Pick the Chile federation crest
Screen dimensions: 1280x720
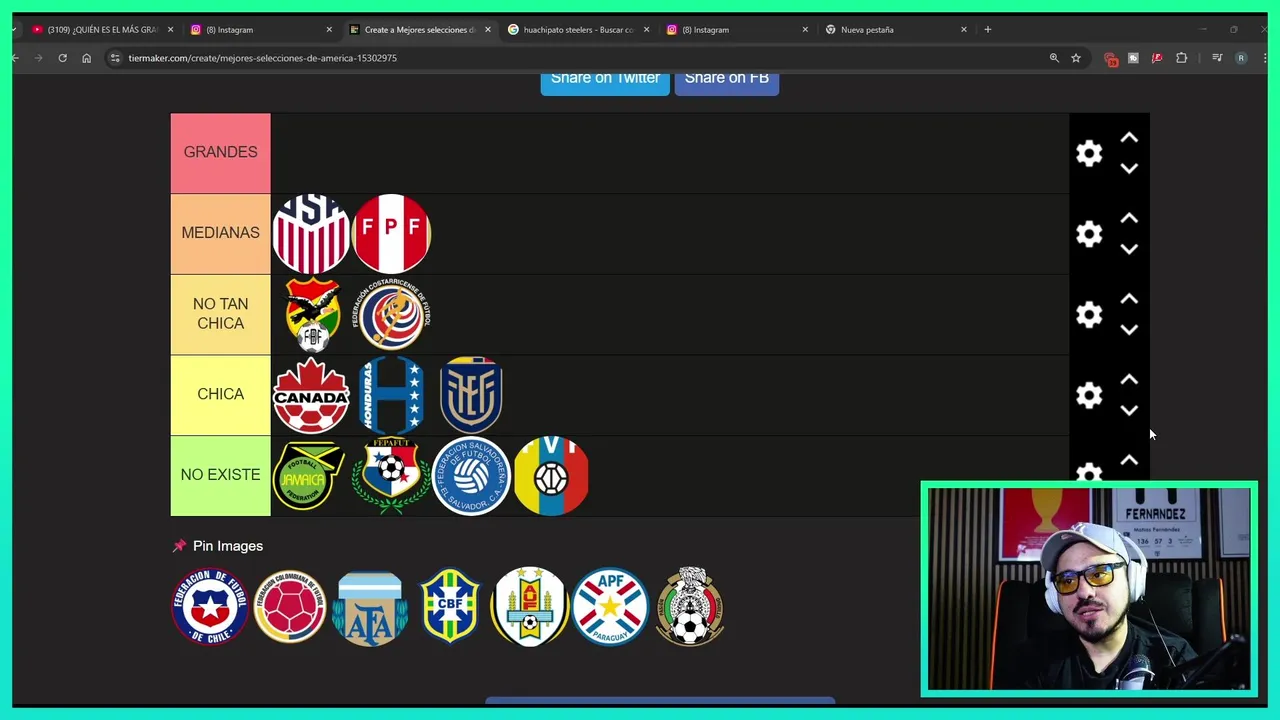coord(210,606)
